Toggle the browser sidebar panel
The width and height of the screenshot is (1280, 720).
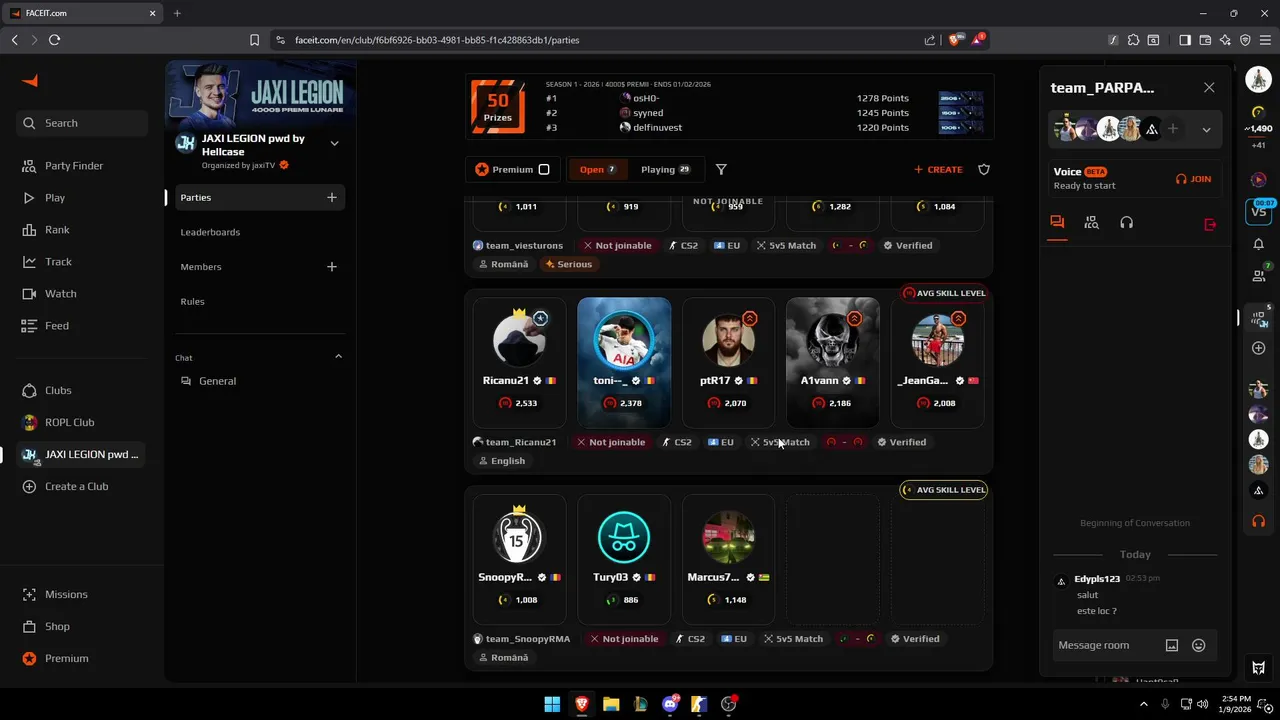(1185, 40)
